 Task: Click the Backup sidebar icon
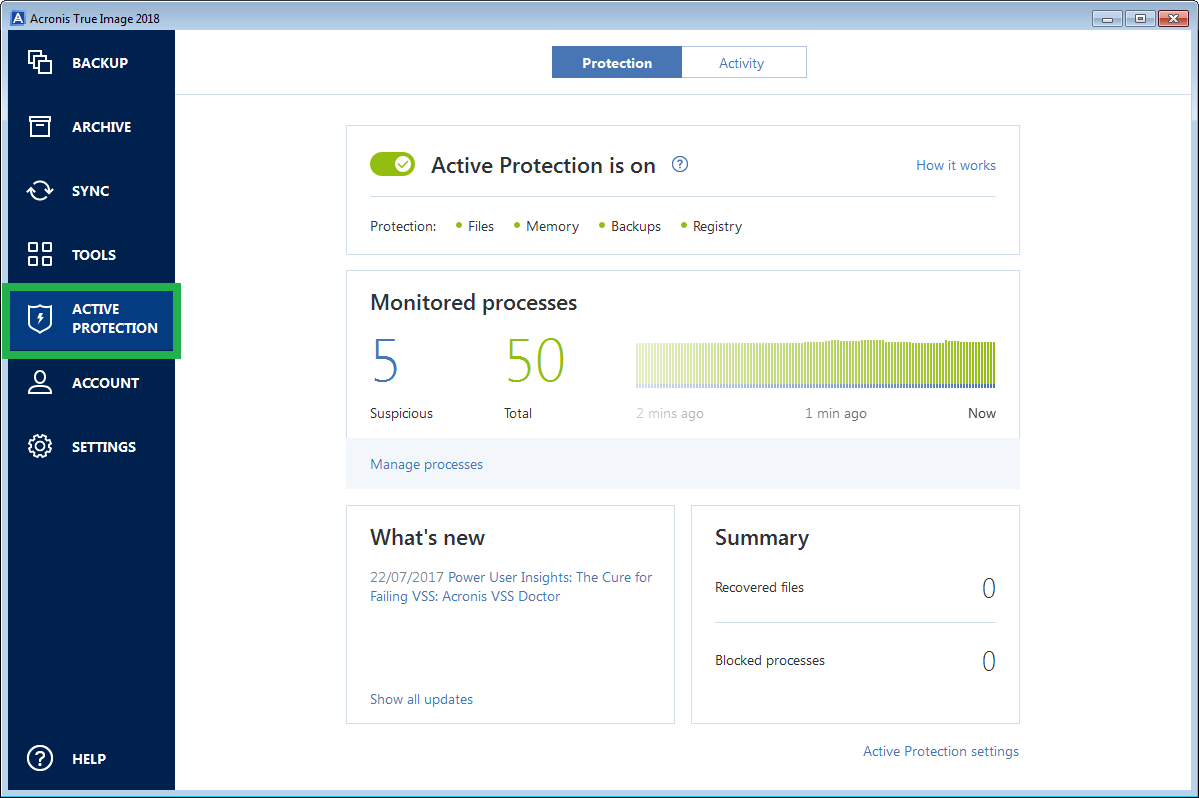coord(40,62)
